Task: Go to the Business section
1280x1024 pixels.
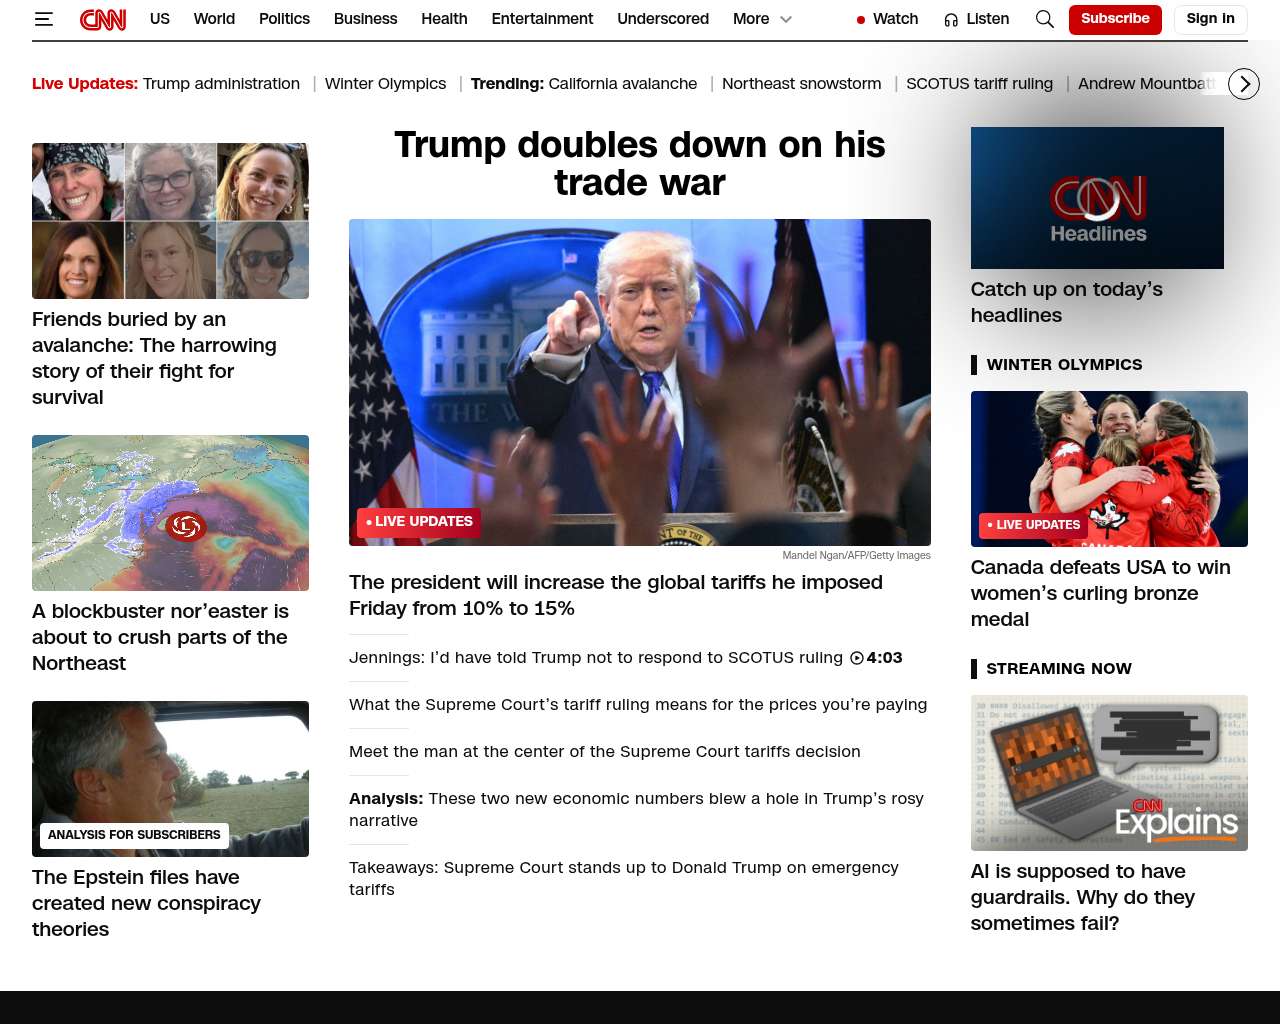Action: click(x=365, y=19)
